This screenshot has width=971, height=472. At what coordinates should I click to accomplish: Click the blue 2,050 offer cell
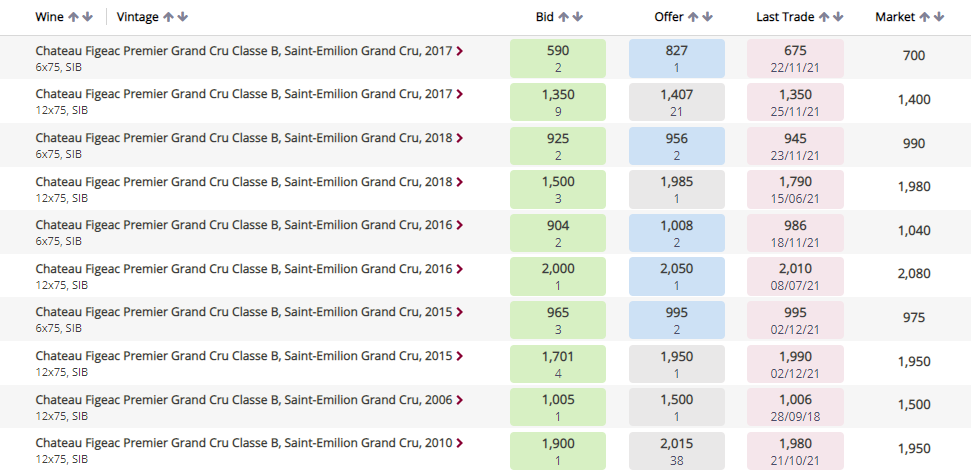click(x=677, y=276)
